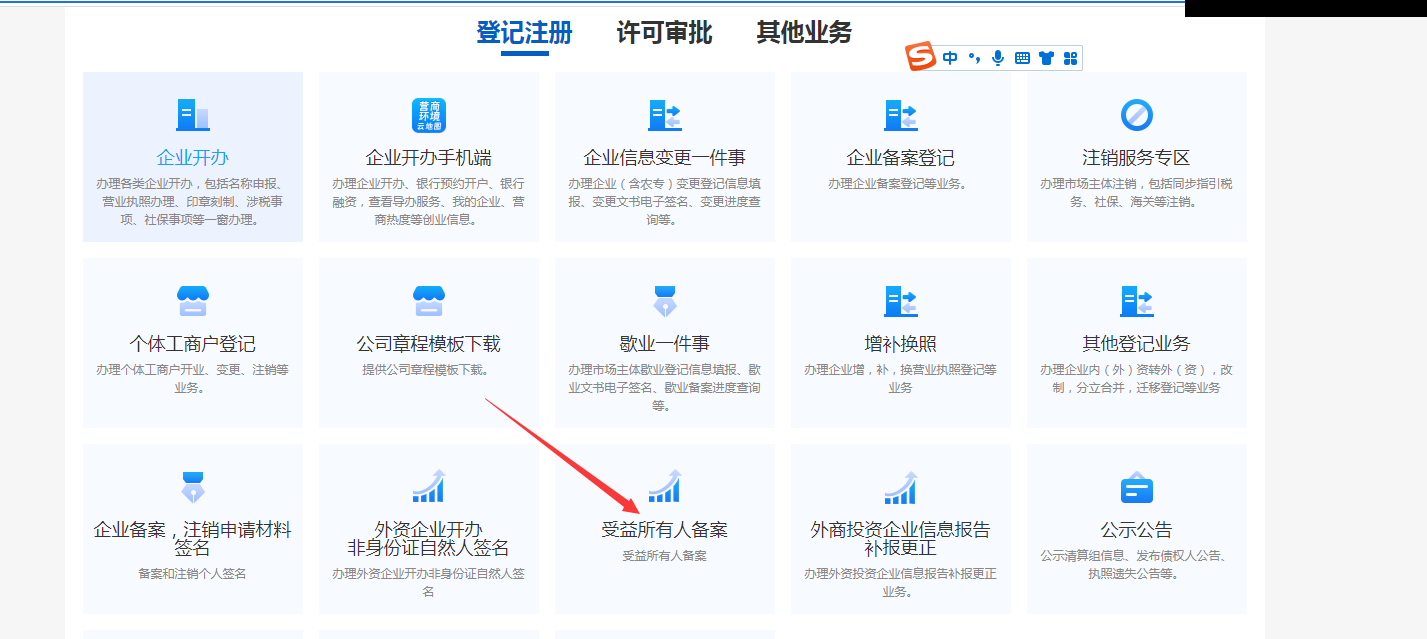Click the 企业信息变更一件事 icon
Viewport: 1427px width, 639px height.
(664, 115)
